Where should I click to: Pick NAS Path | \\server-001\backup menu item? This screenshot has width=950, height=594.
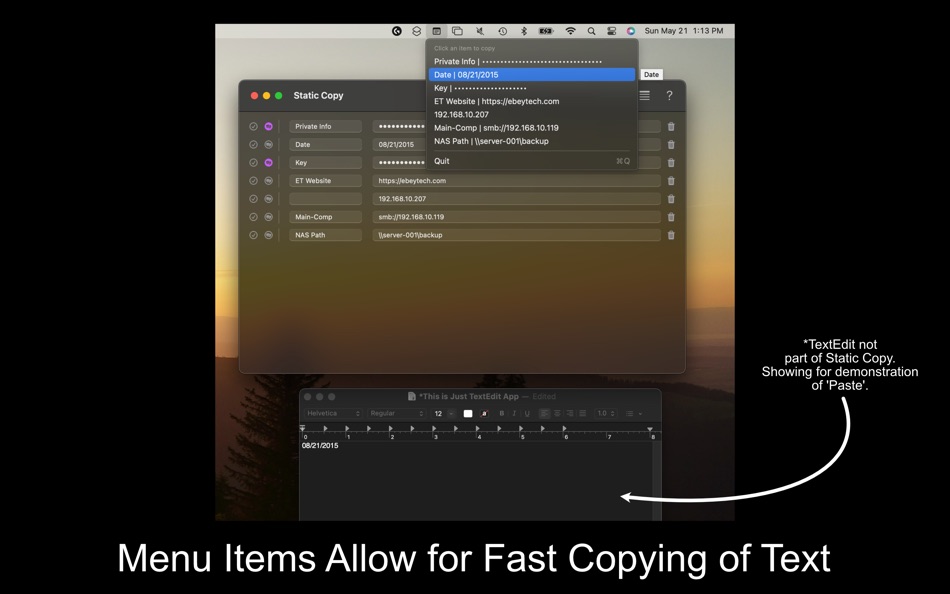tap(531, 141)
